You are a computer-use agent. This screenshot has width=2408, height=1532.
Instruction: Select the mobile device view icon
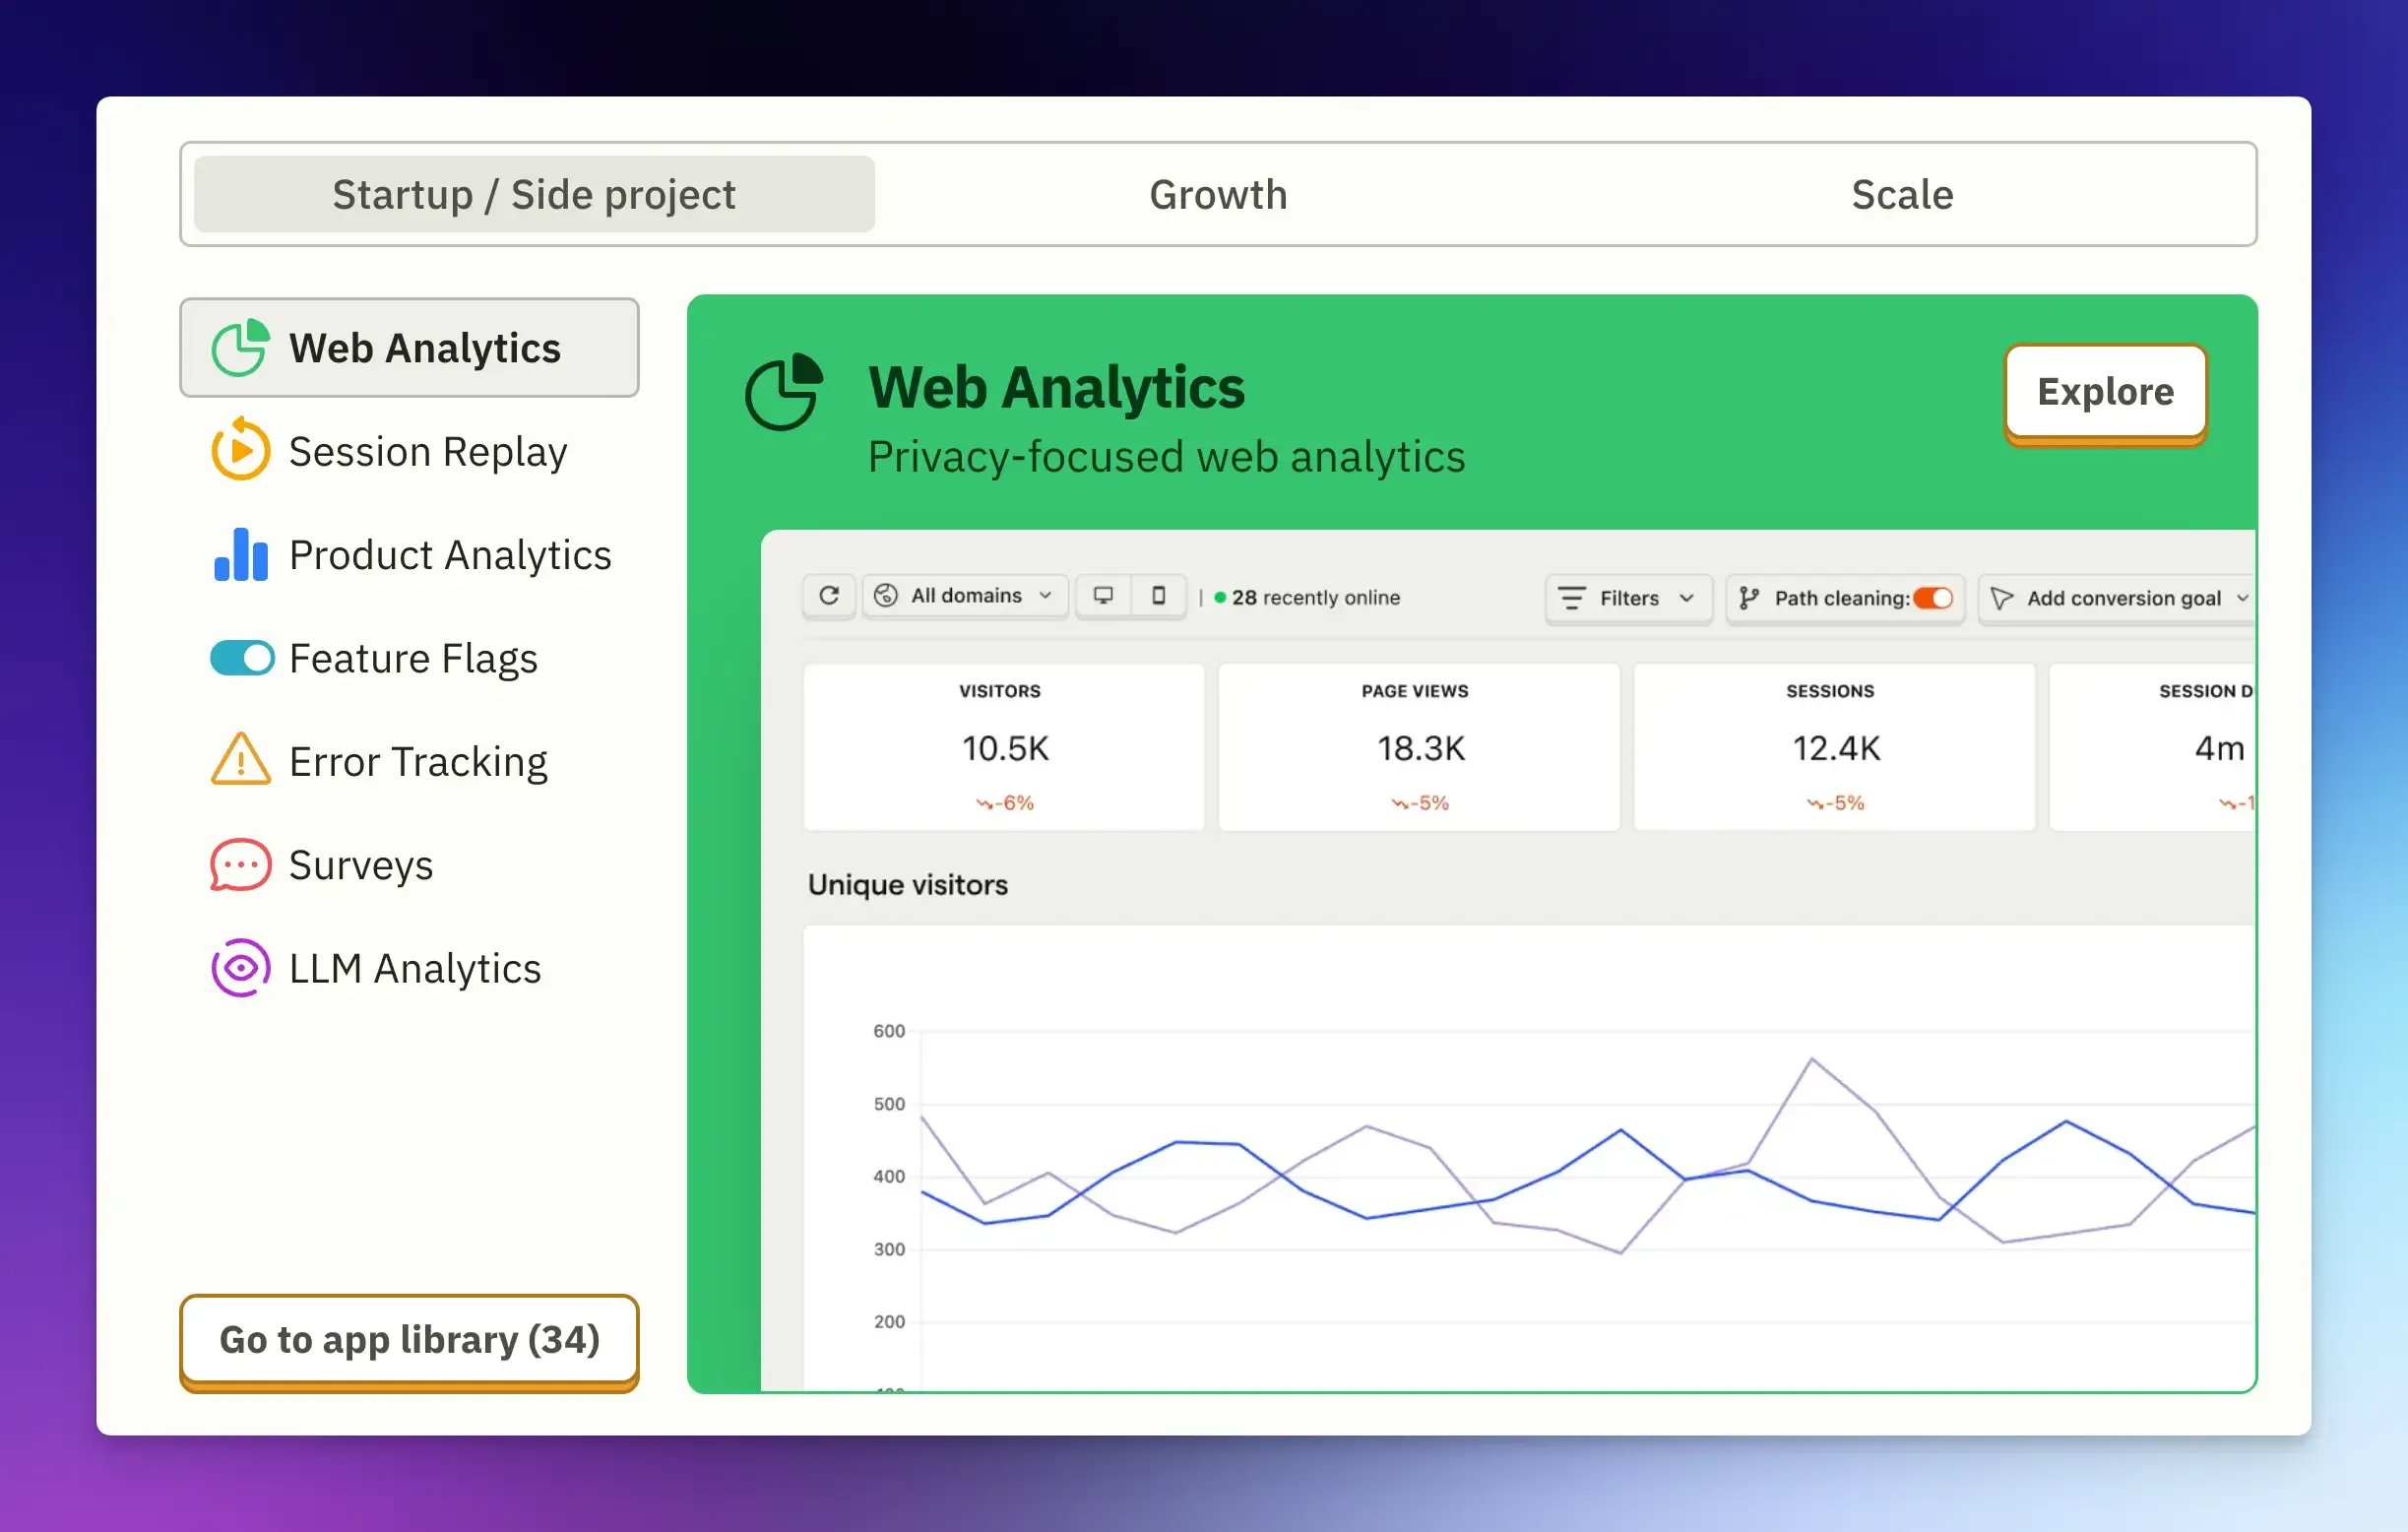pyautogui.click(x=1158, y=596)
